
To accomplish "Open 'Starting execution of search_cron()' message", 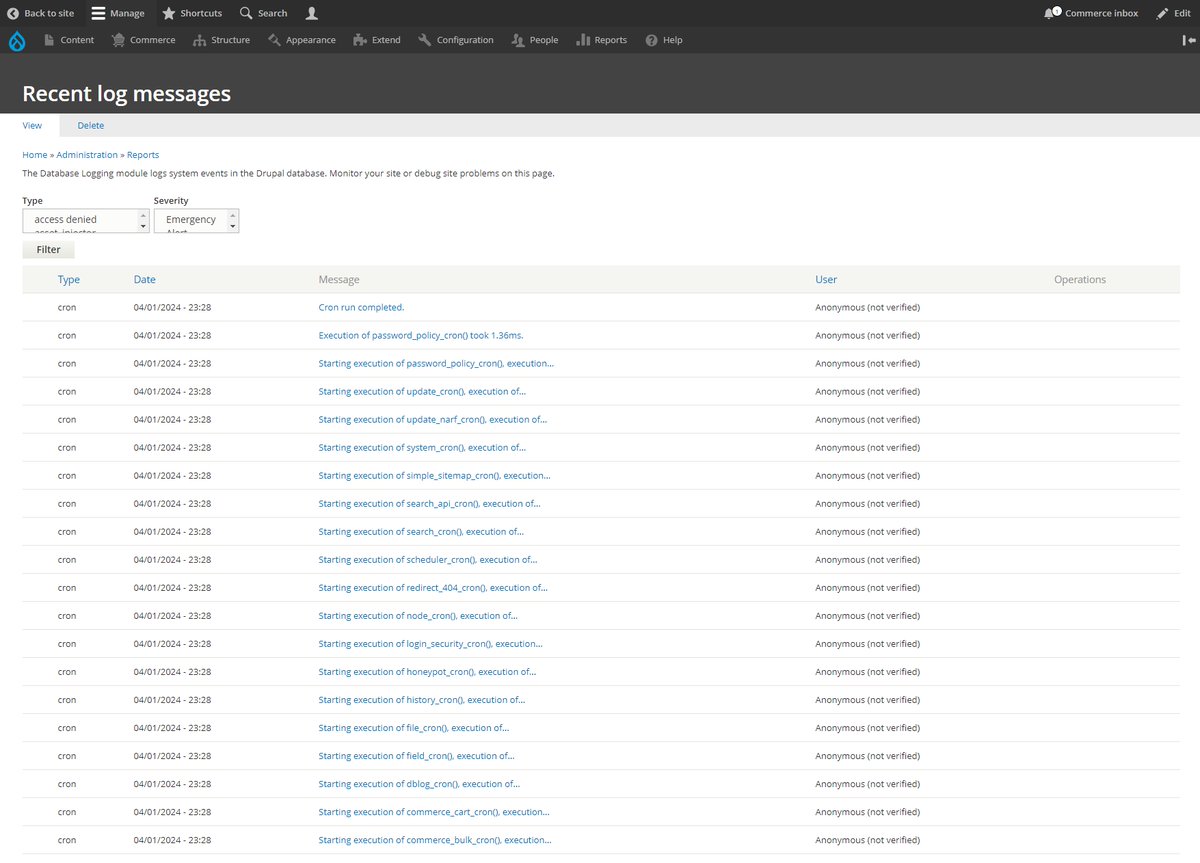I will (x=421, y=532).
